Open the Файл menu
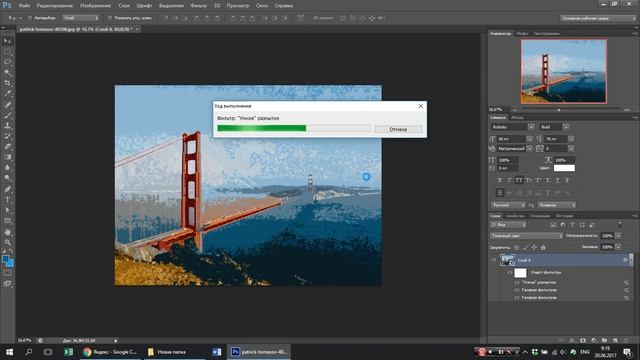Viewport: 640px width, 360px height. pos(24,6)
